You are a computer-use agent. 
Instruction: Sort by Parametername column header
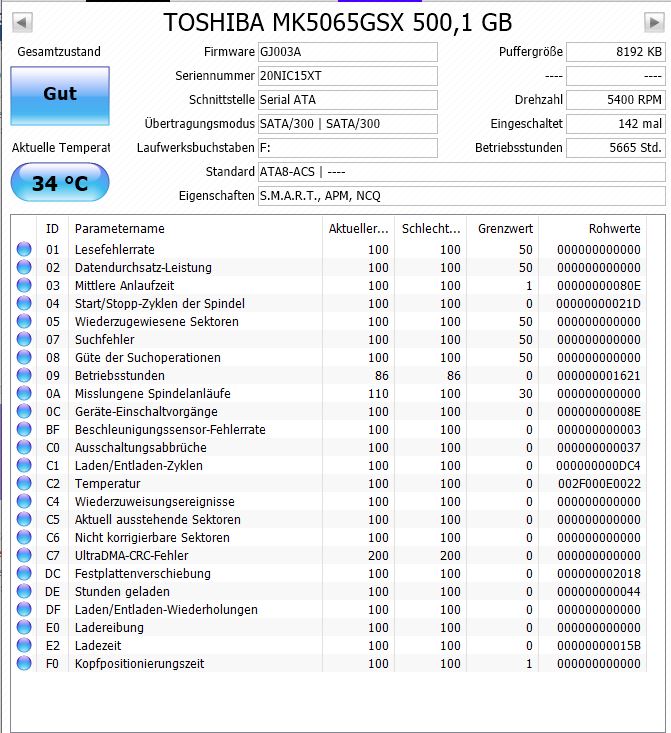[195, 229]
